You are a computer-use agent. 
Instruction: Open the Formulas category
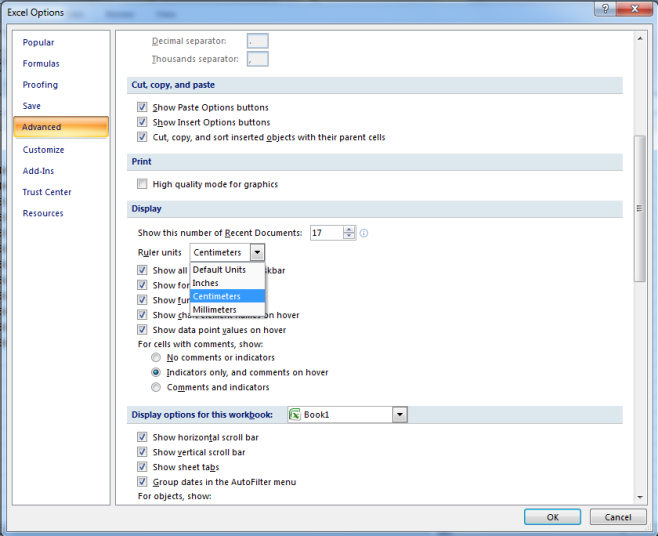point(41,64)
